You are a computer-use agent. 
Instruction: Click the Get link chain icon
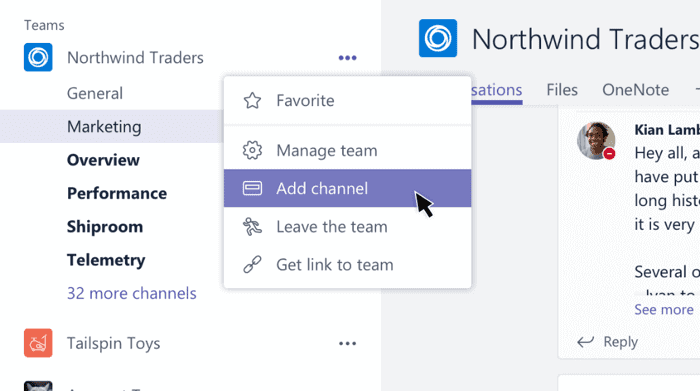252,264
